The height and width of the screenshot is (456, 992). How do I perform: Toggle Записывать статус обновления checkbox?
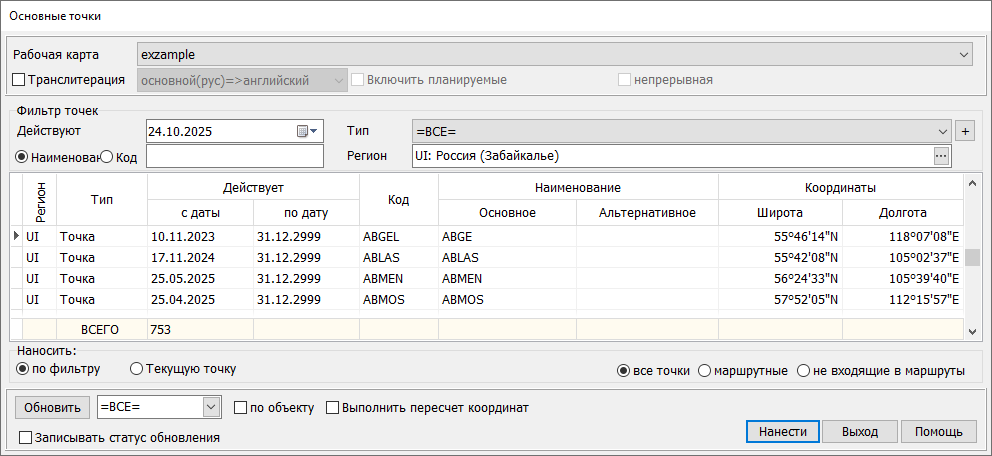tap(25, 437)
